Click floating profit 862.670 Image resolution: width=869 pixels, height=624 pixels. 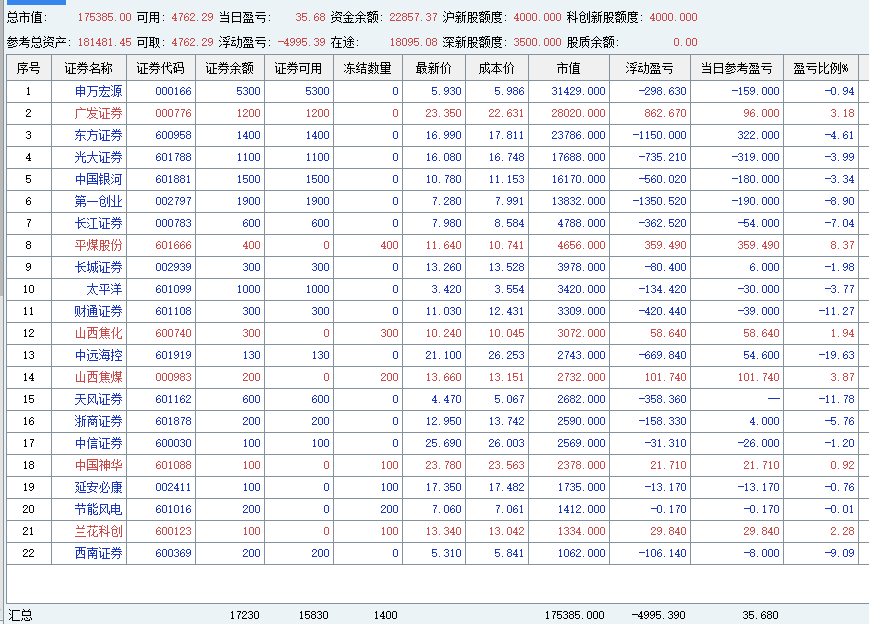click(x=665, y=114)
